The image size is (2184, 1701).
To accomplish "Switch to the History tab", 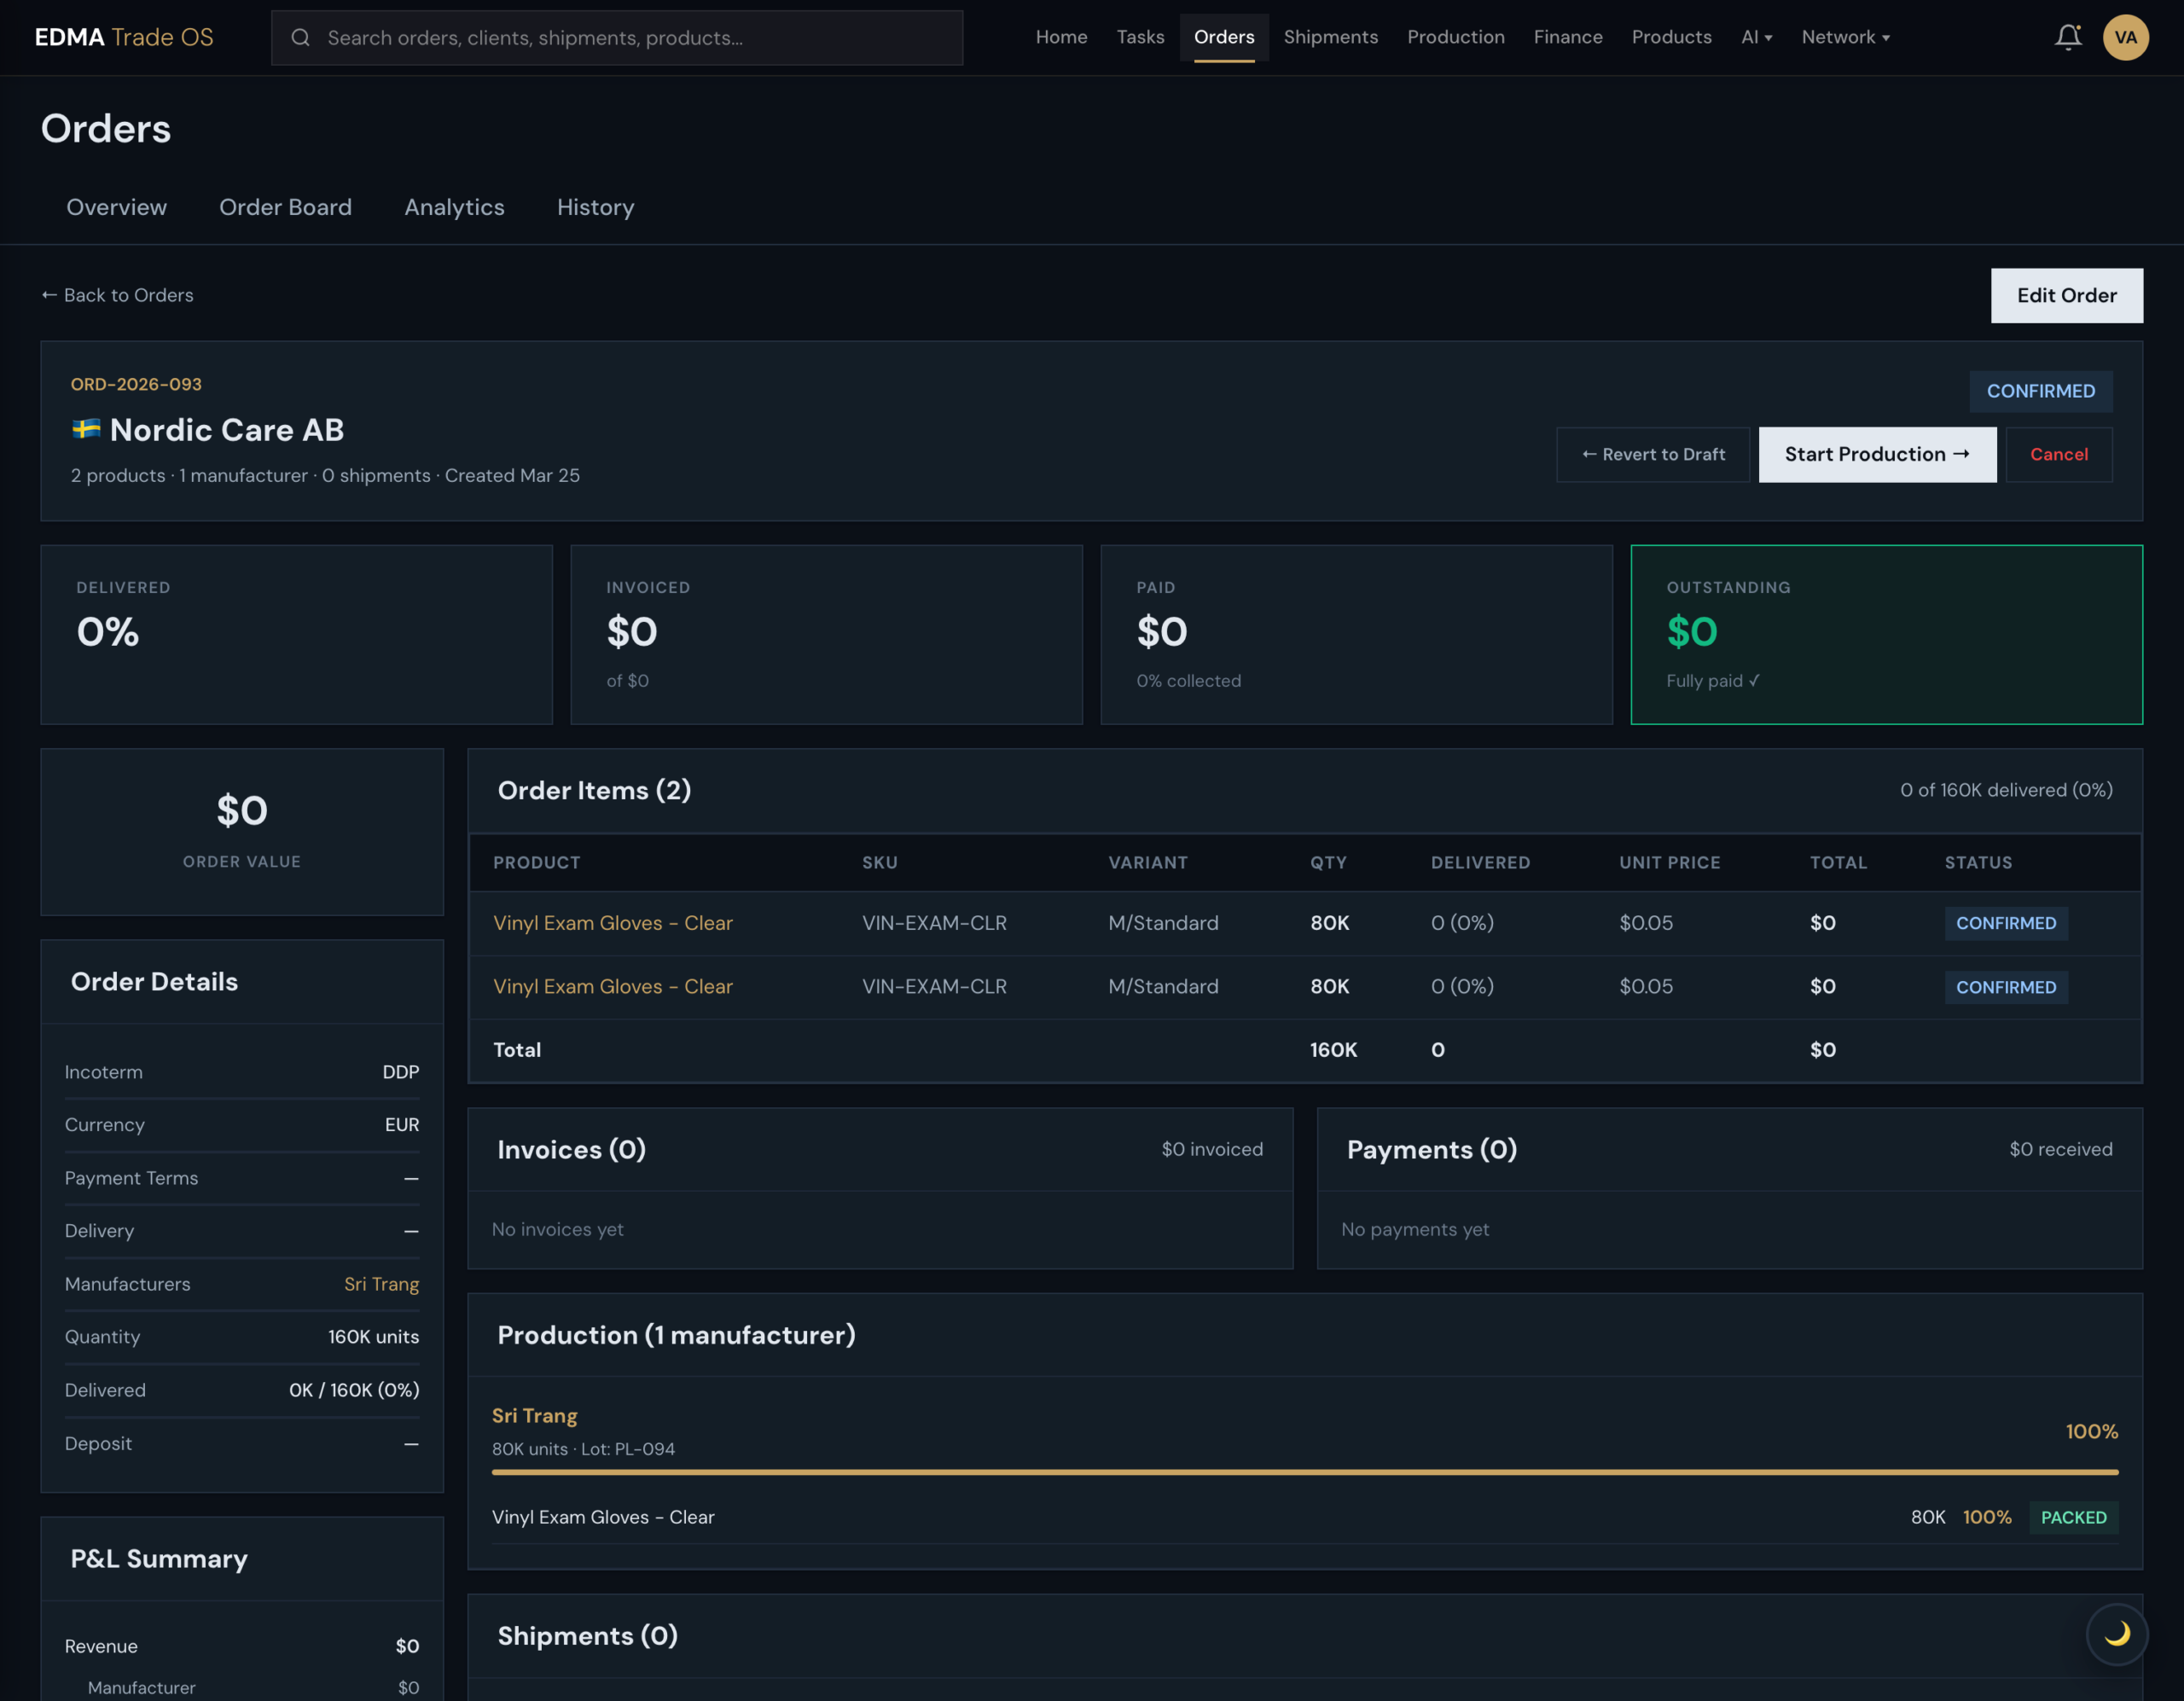I will [595, 207].
